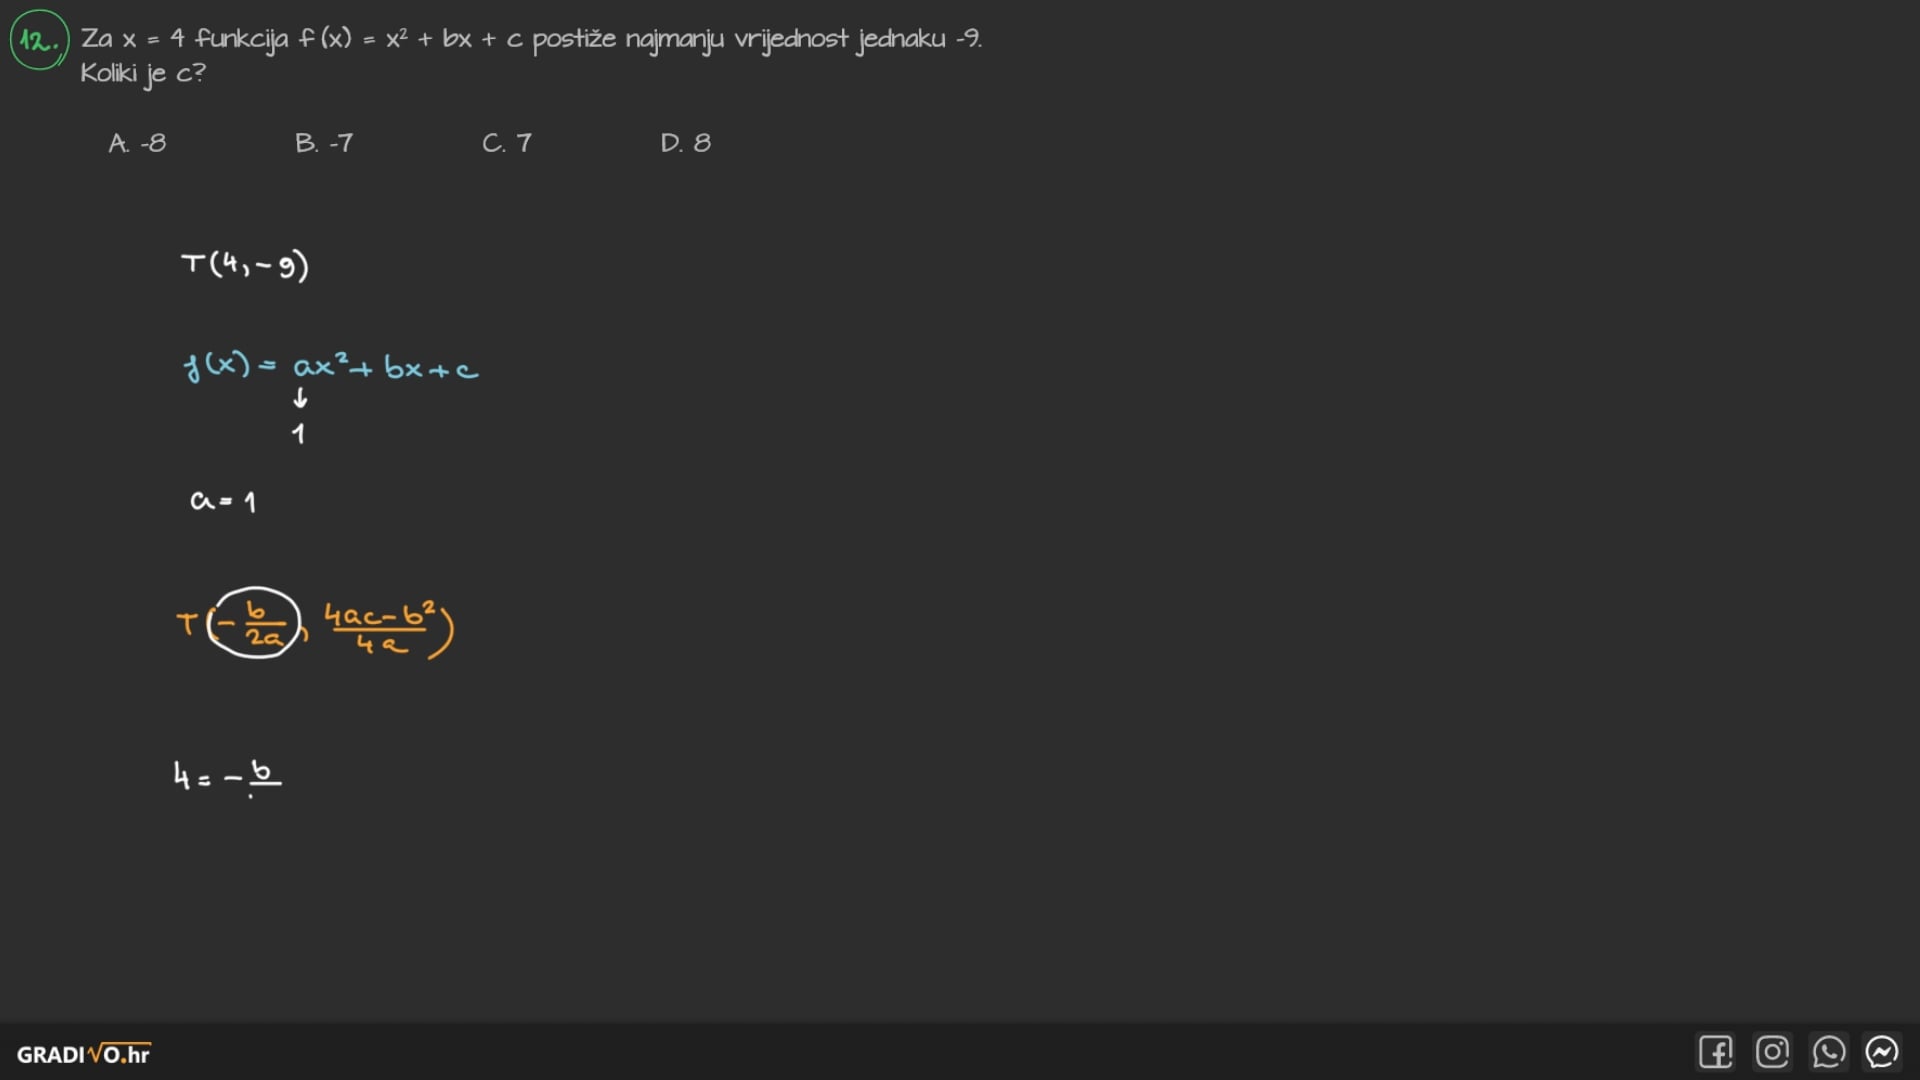Click the orange 4ac-b² over 4a fraction
1920x1080 pixels.
pyautogui.click(x=379, y=628)
